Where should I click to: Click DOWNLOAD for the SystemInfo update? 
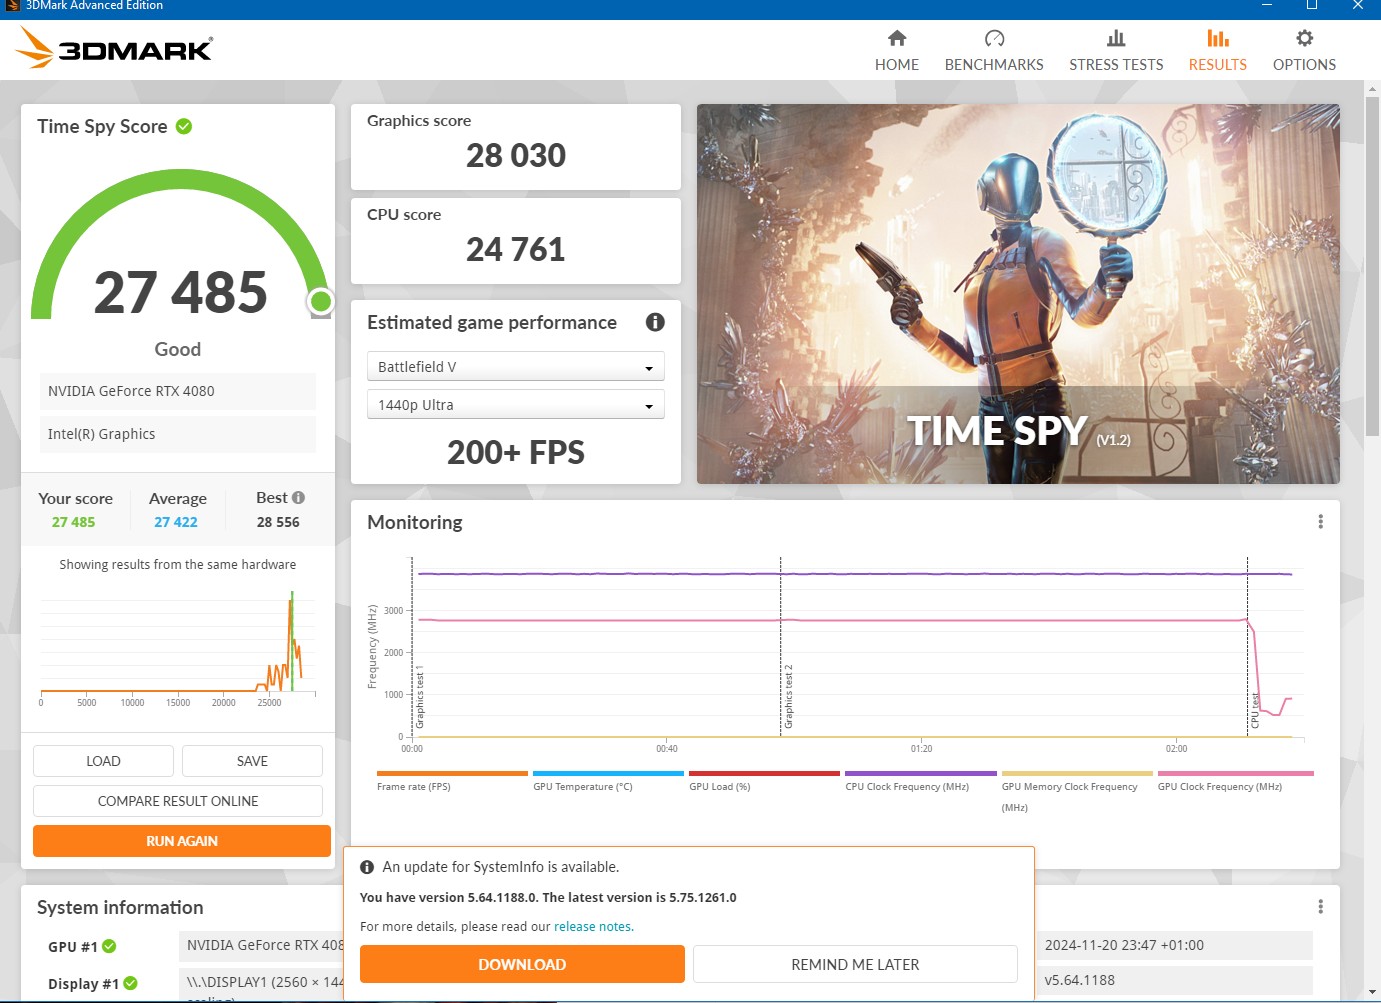click(x=522, y=964)
